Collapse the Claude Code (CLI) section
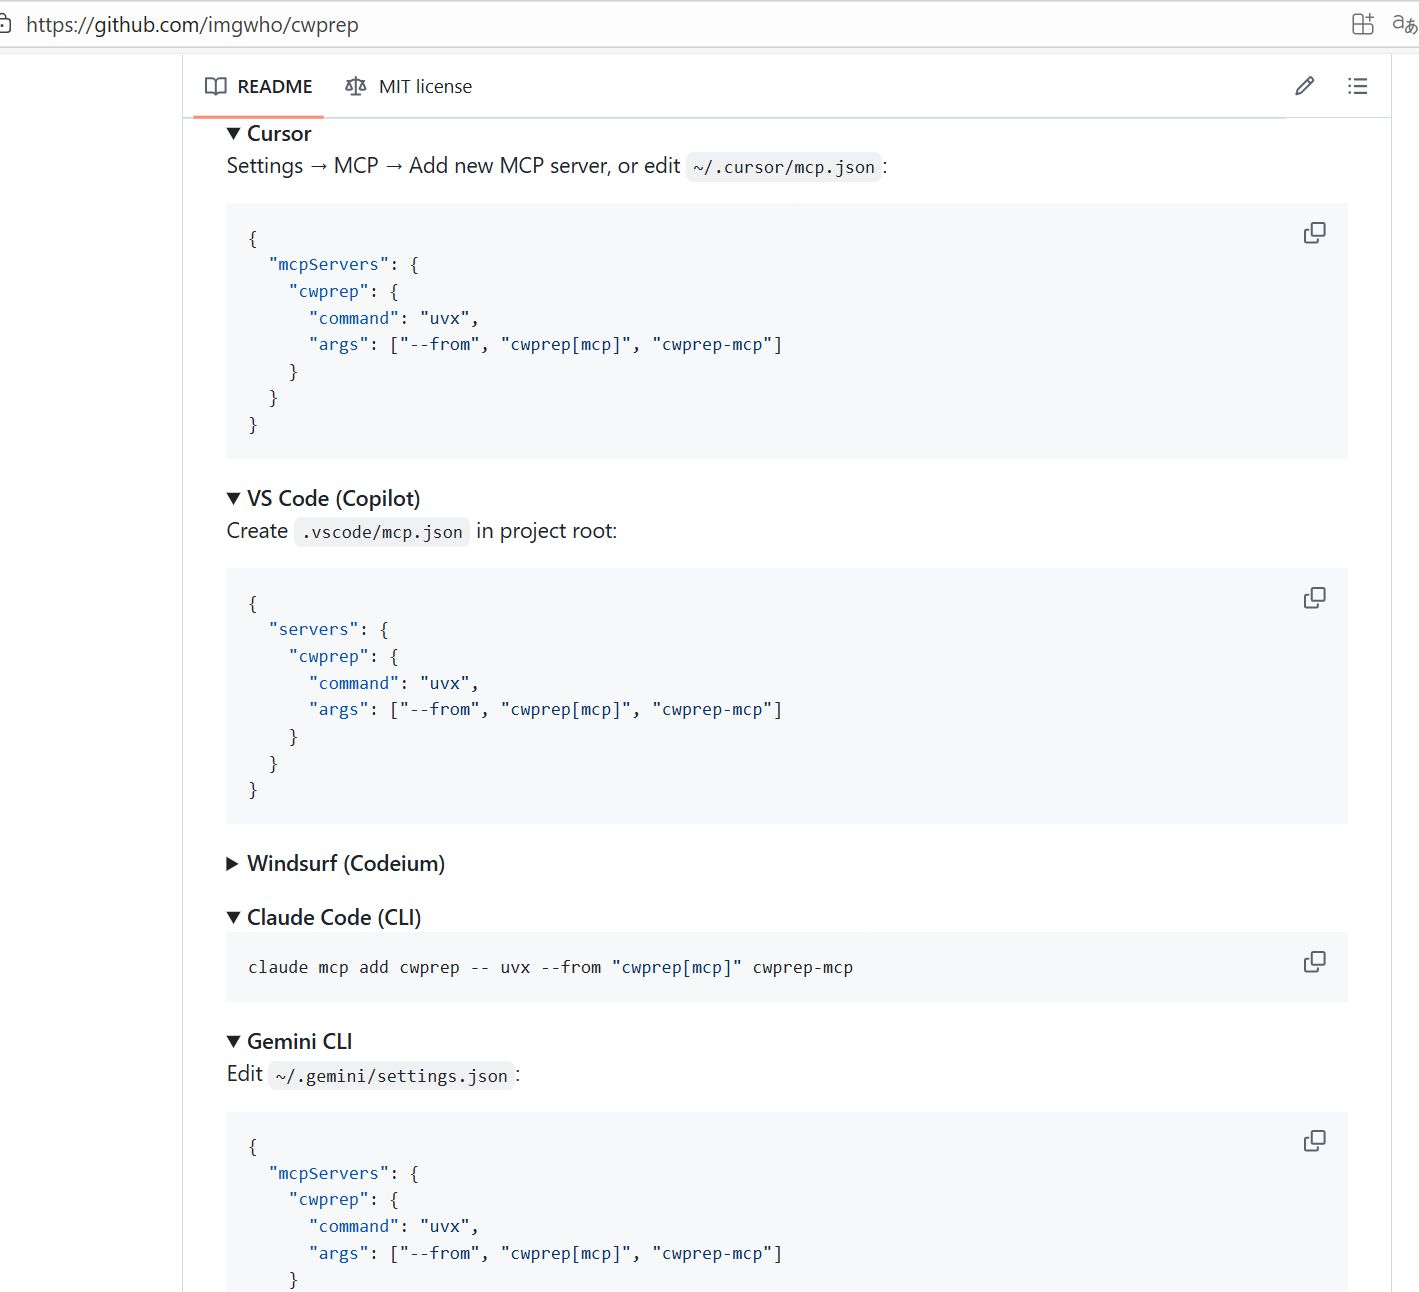 pos(324,917)
